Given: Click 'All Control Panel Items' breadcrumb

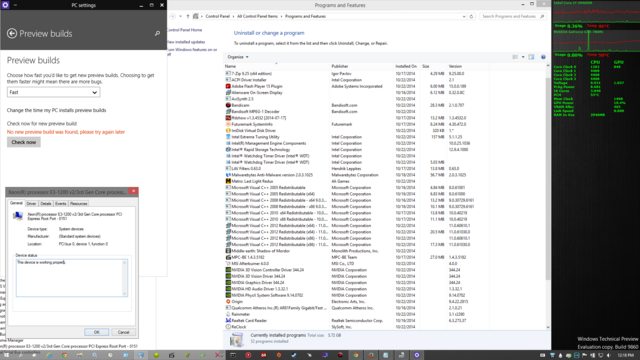Looking at the screenshot, I should pyautogui.click(x=257, y=16).
